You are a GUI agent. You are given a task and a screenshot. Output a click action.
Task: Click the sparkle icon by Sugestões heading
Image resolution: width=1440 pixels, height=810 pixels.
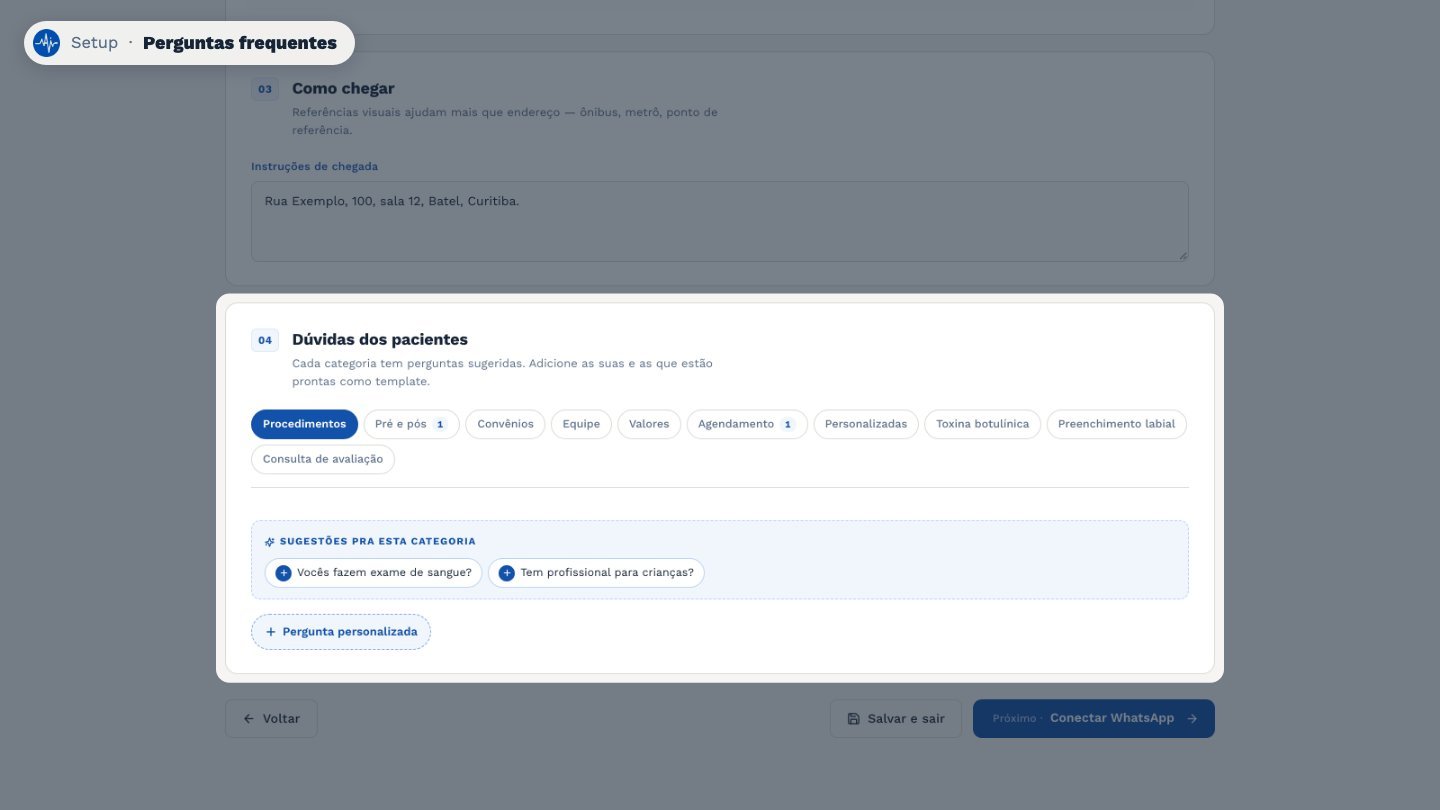pyautogui.click(x=270, y=542)
